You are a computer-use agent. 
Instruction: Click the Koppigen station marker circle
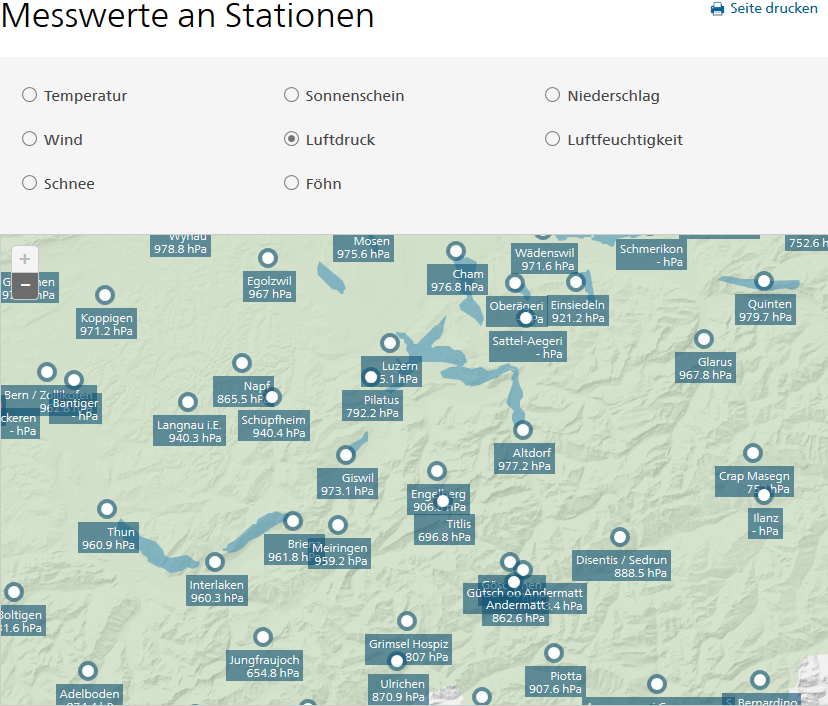coord(105,295)
